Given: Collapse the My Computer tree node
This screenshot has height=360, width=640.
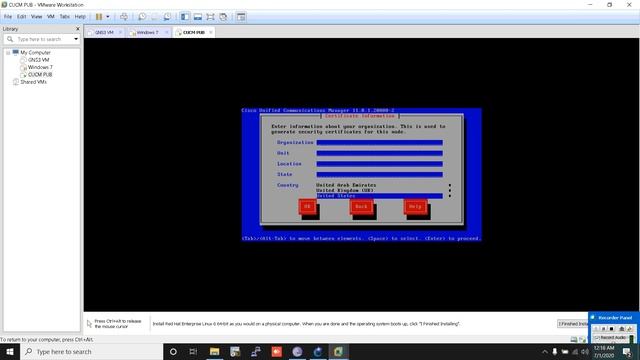Looking at the screenshot, I should pyautogui.click(x=8, y=53).
